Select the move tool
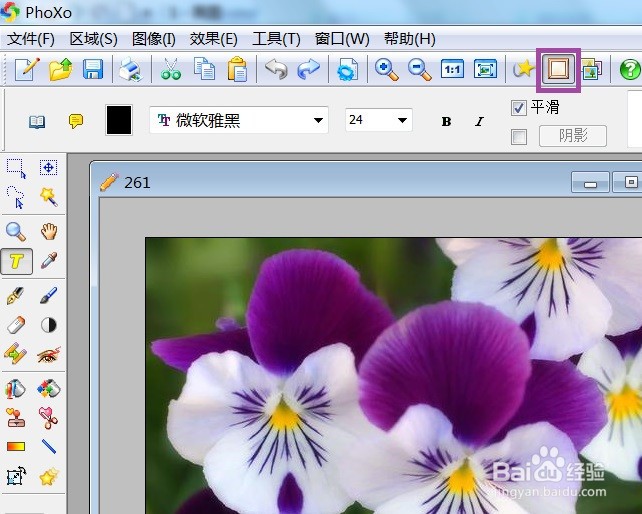Image resolution: width=642 pixels, height=514 pixels. point(48,168)
